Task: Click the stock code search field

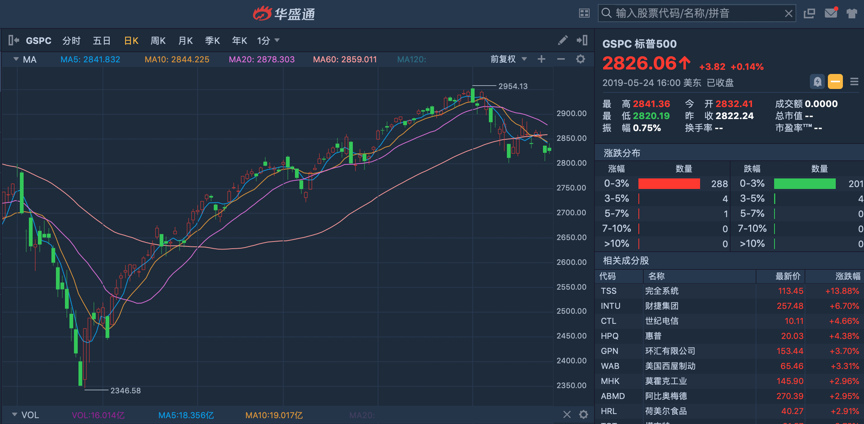Action: coord(697,13)
